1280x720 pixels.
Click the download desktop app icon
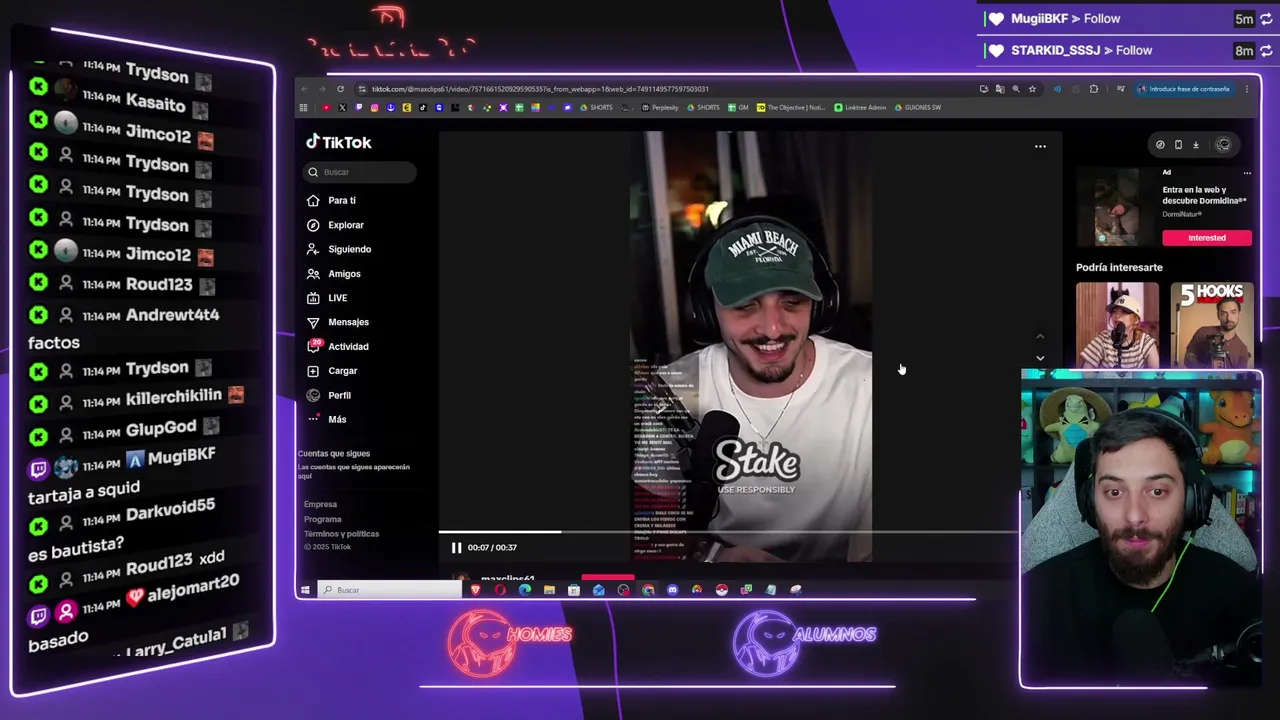pyautogui.click(x=1195, y=145)
